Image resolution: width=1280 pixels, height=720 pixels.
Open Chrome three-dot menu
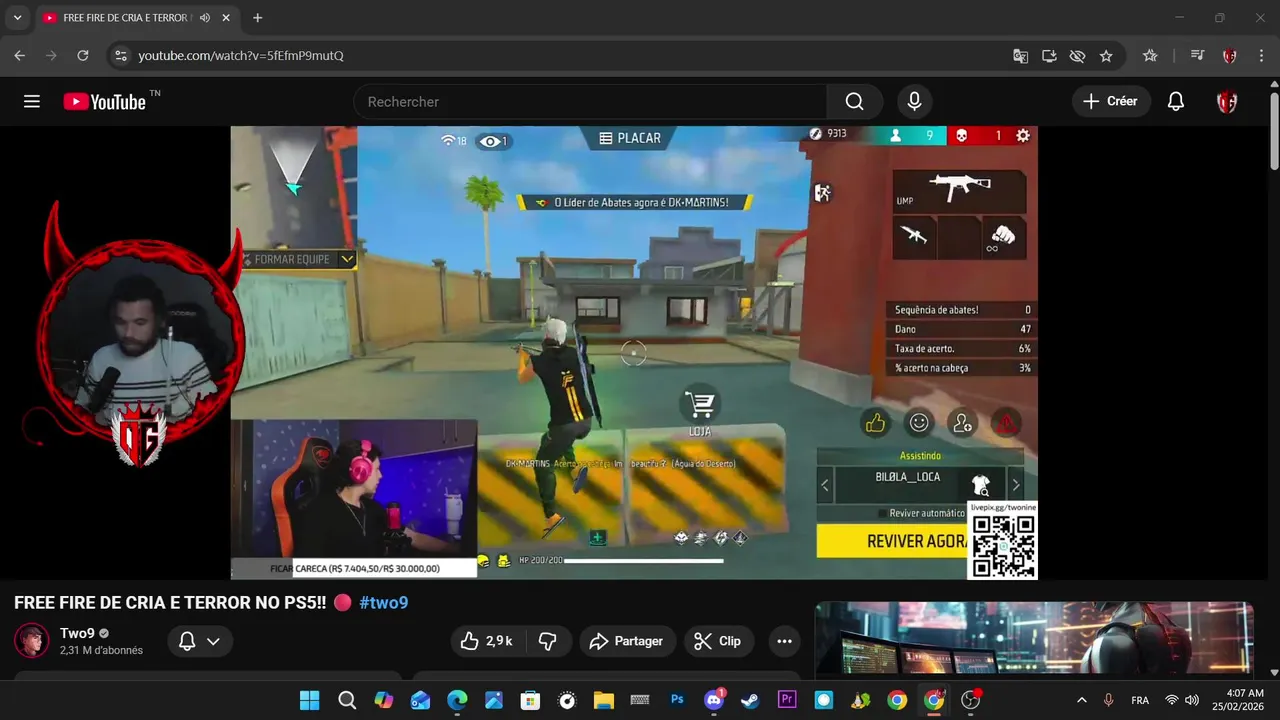tap(1260, 56)
